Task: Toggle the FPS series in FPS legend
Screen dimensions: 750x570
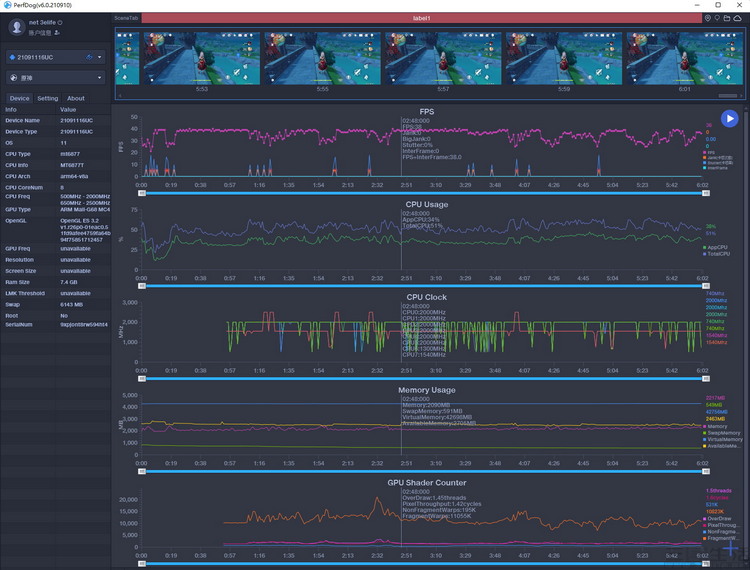Action: [709, 153]
